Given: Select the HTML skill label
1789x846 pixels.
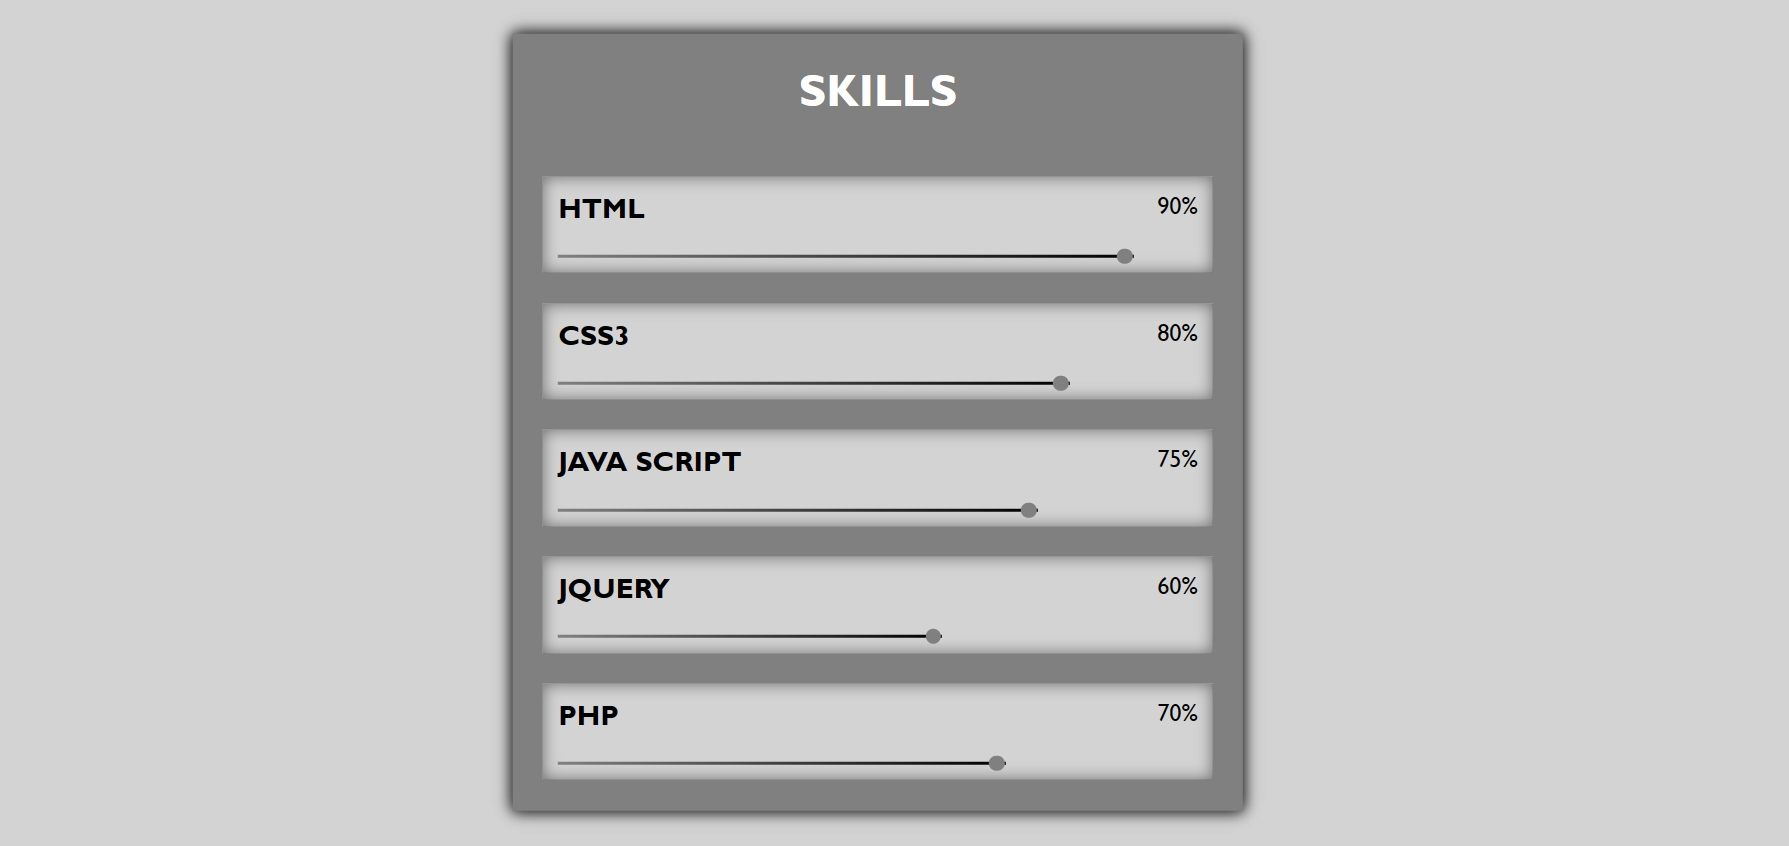Looking at the screenshot, I should click(x=601, y=209).
